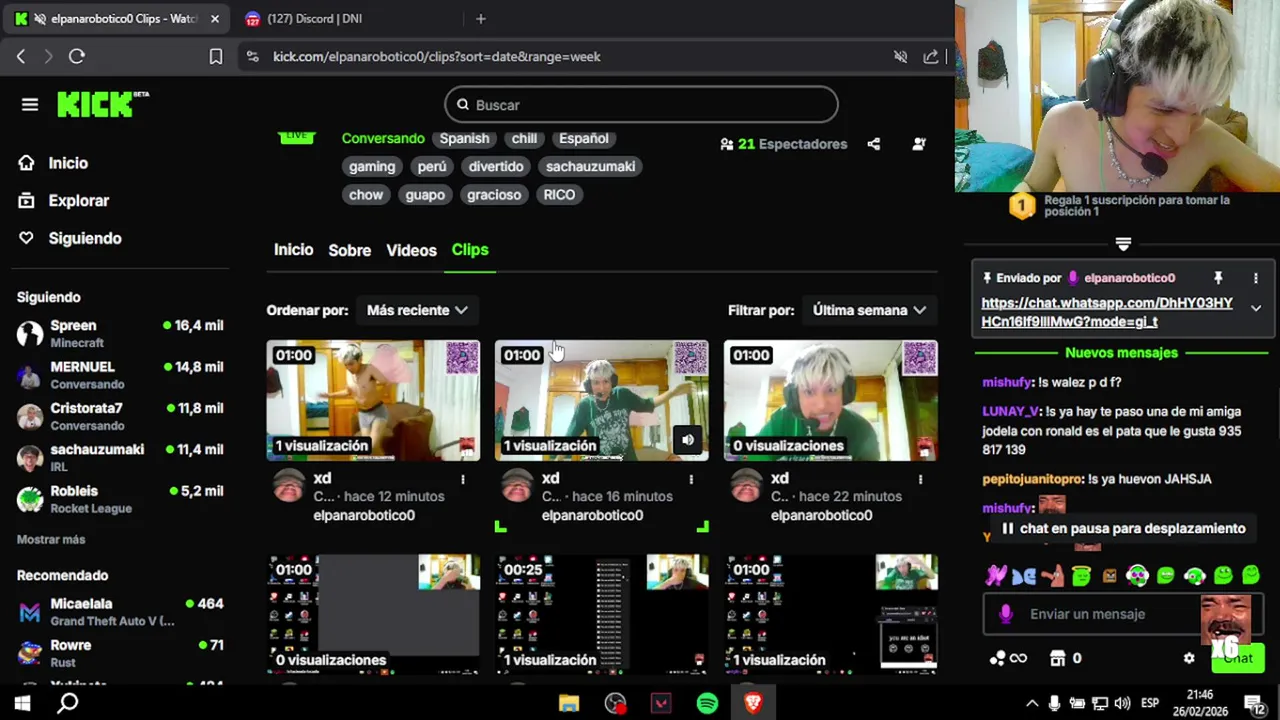Click the pin icon on the pinned message
The height and width of the screenshot is (720, 1280).
click(1218, 278)
